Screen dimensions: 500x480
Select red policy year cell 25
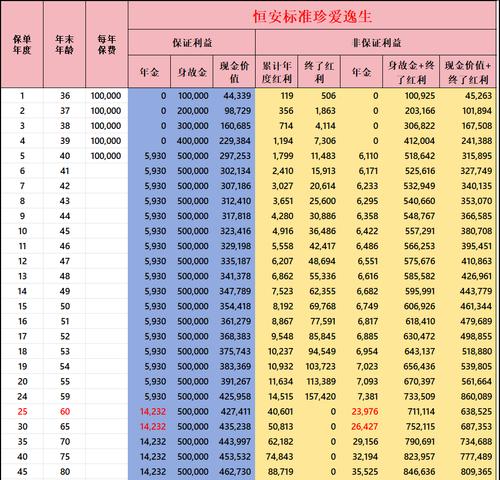pos(22,411)
